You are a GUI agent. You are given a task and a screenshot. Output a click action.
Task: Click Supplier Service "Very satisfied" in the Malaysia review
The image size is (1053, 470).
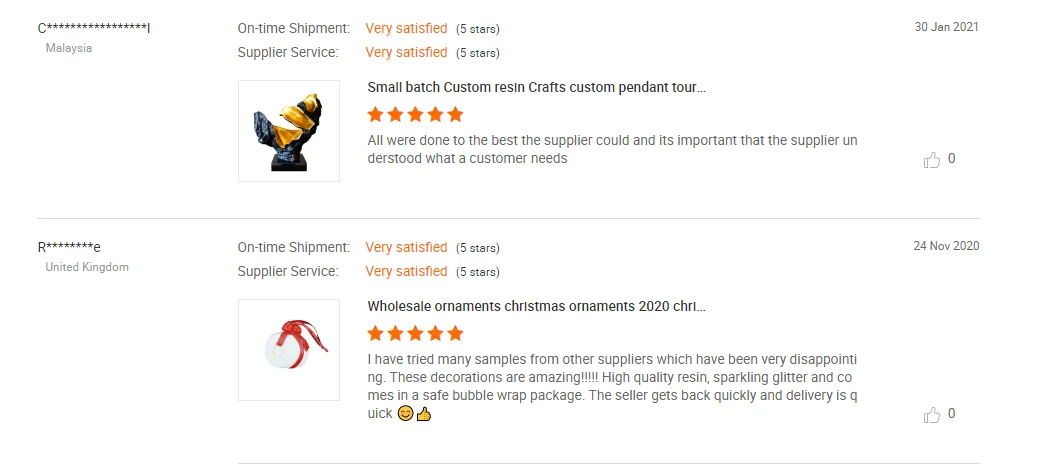coord(406,52)
